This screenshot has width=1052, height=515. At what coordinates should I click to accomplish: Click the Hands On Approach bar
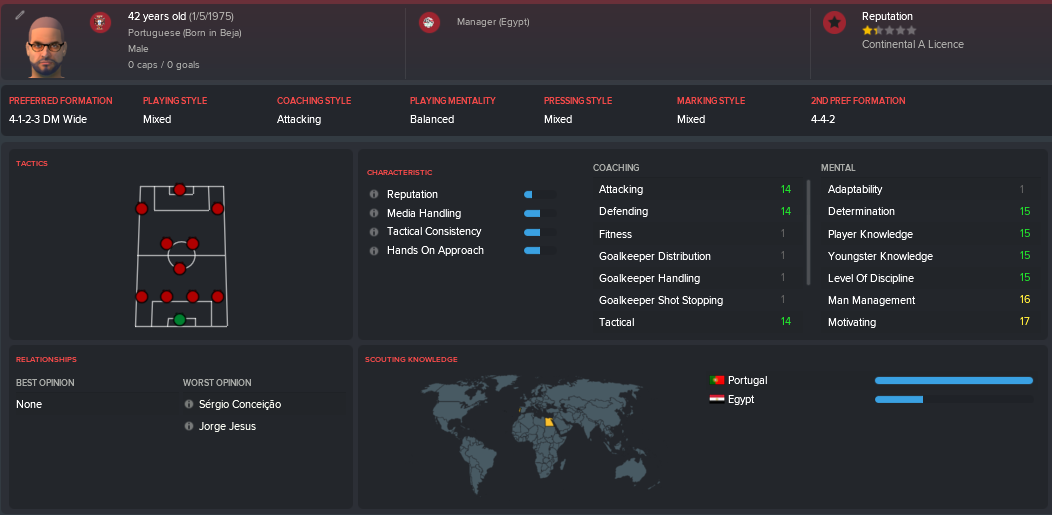click(539, 250)
